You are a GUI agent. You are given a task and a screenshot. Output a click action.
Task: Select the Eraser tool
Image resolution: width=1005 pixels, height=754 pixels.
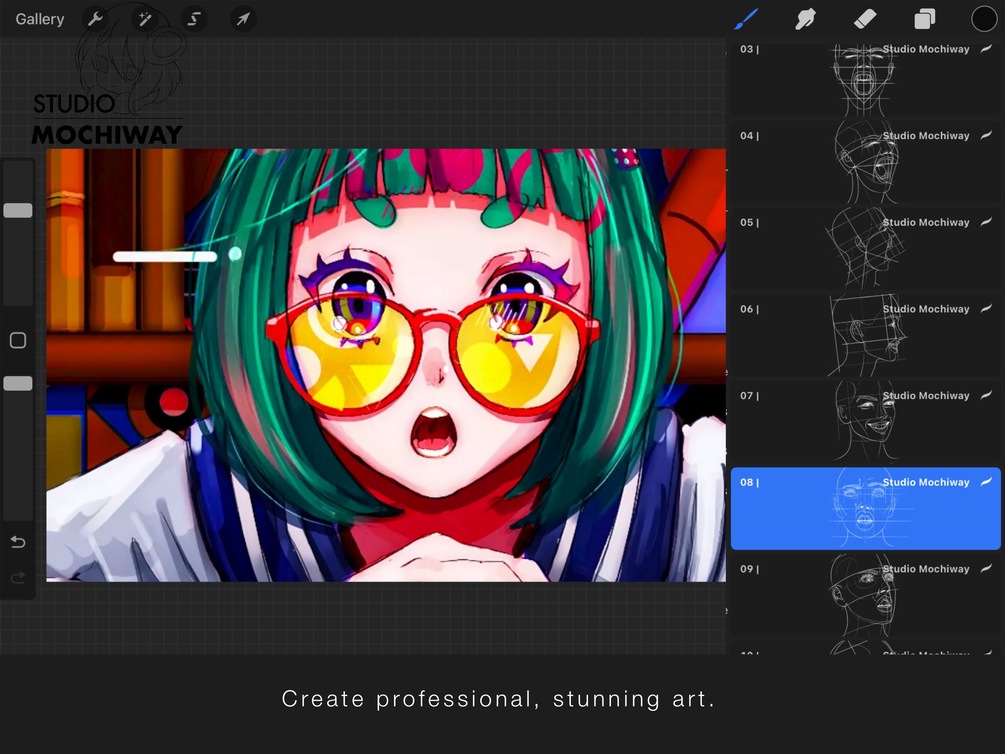pyautogui.click(x=865, y=19)
